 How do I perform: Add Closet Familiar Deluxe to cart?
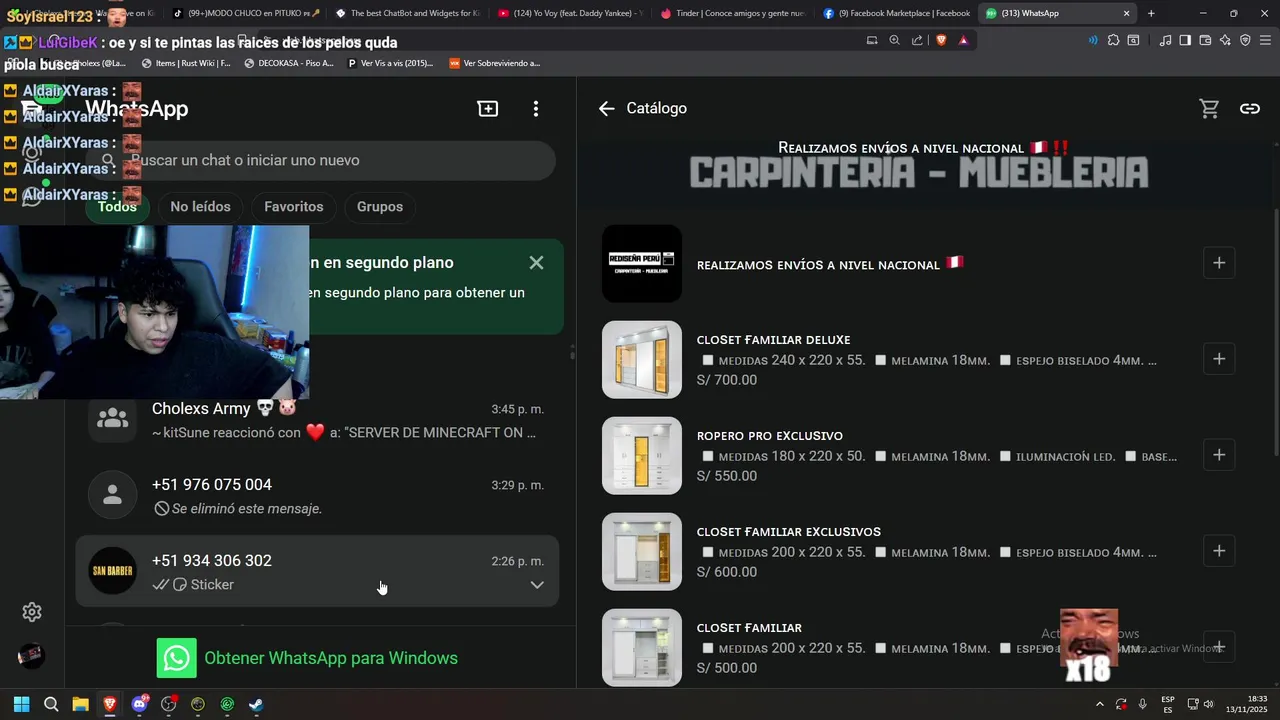coord(1218,359)
